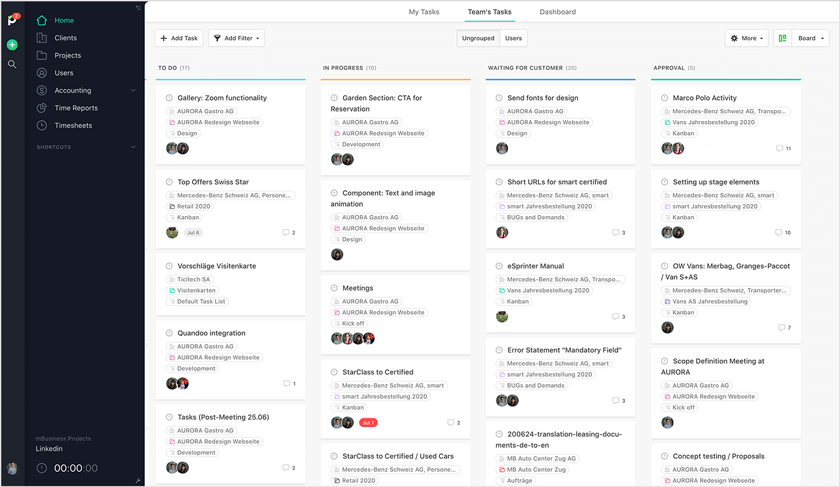Mark Marco Polo Activity as complete
The height and width of the screenshot is (487, 840).
[665, 98]
